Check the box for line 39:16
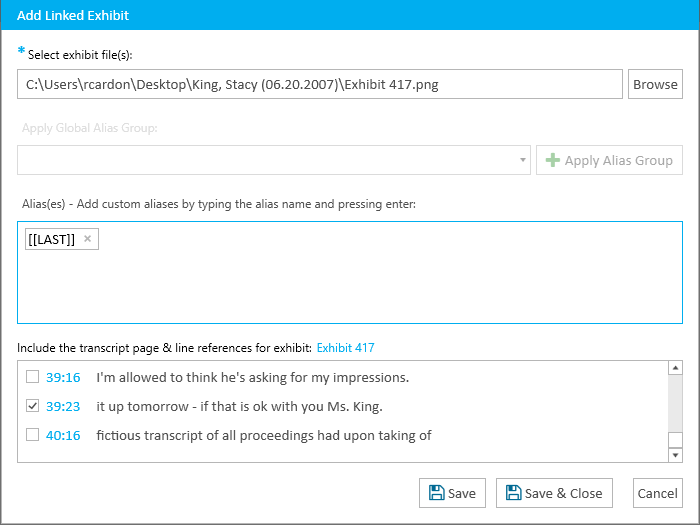700x525 pixels. 32,377
